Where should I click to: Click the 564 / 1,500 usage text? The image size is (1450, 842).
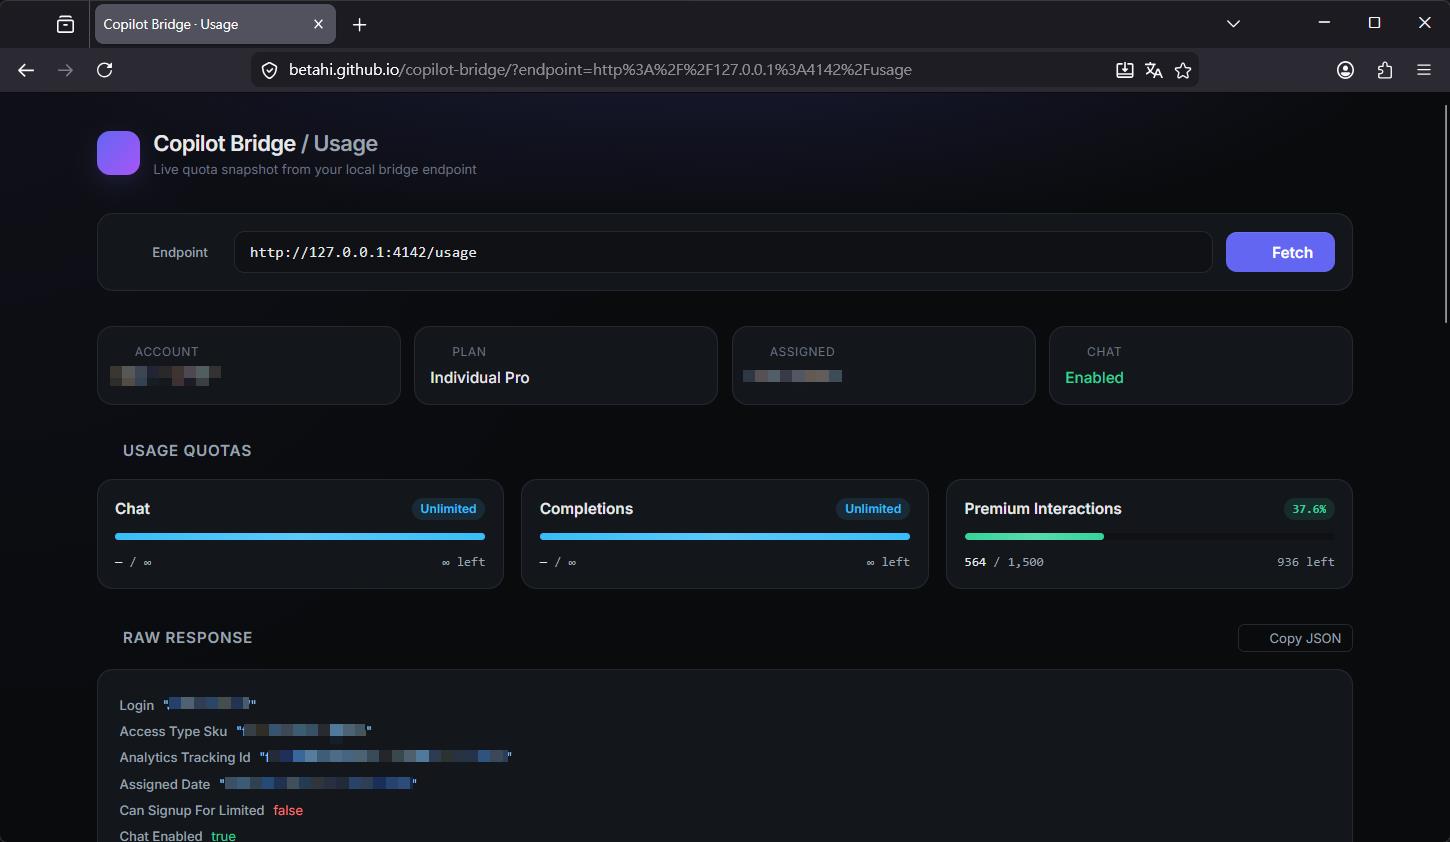(x=1004, y=562)
